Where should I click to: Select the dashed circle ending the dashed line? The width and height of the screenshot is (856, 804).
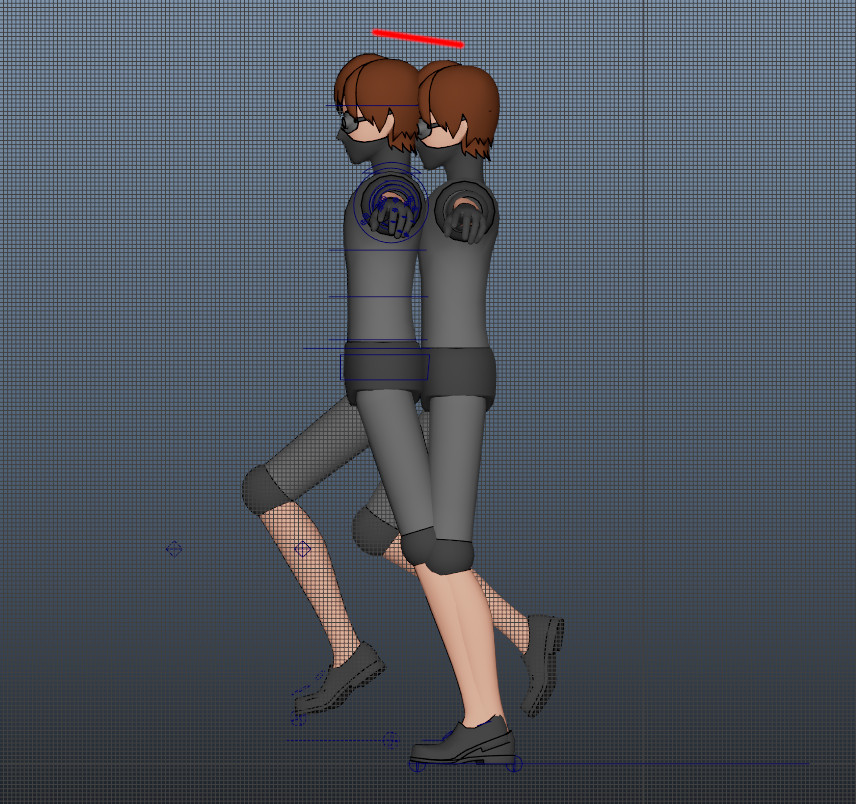[390, 740]
